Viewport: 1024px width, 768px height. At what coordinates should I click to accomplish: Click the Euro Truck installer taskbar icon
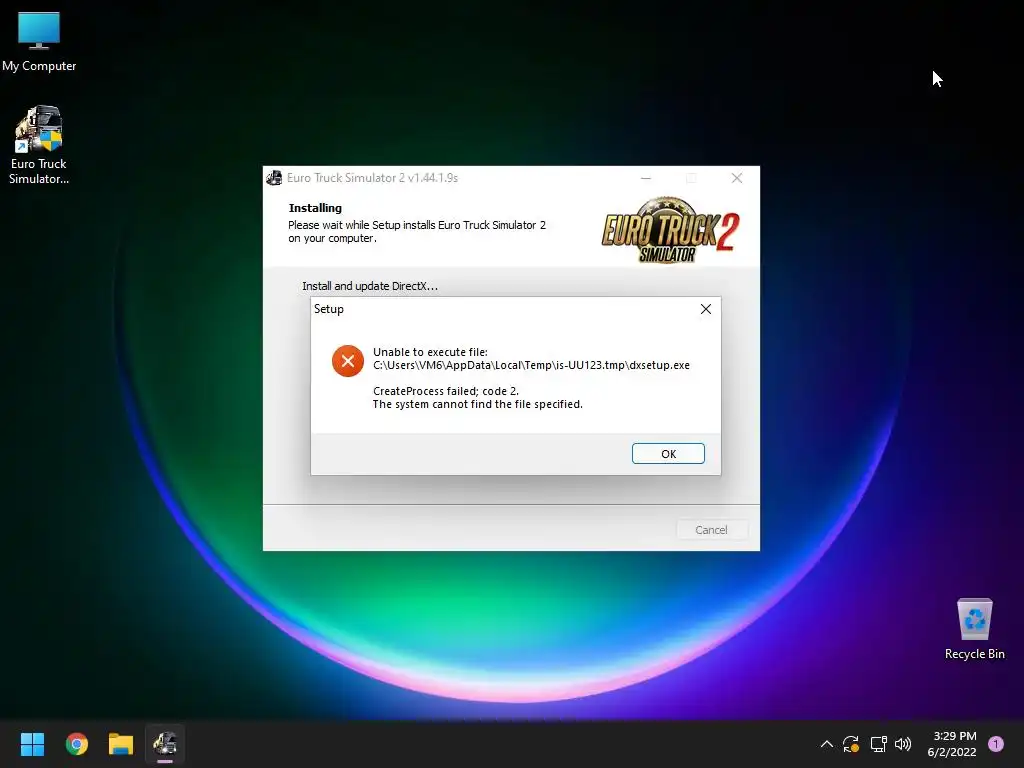[x=165, y=744]
